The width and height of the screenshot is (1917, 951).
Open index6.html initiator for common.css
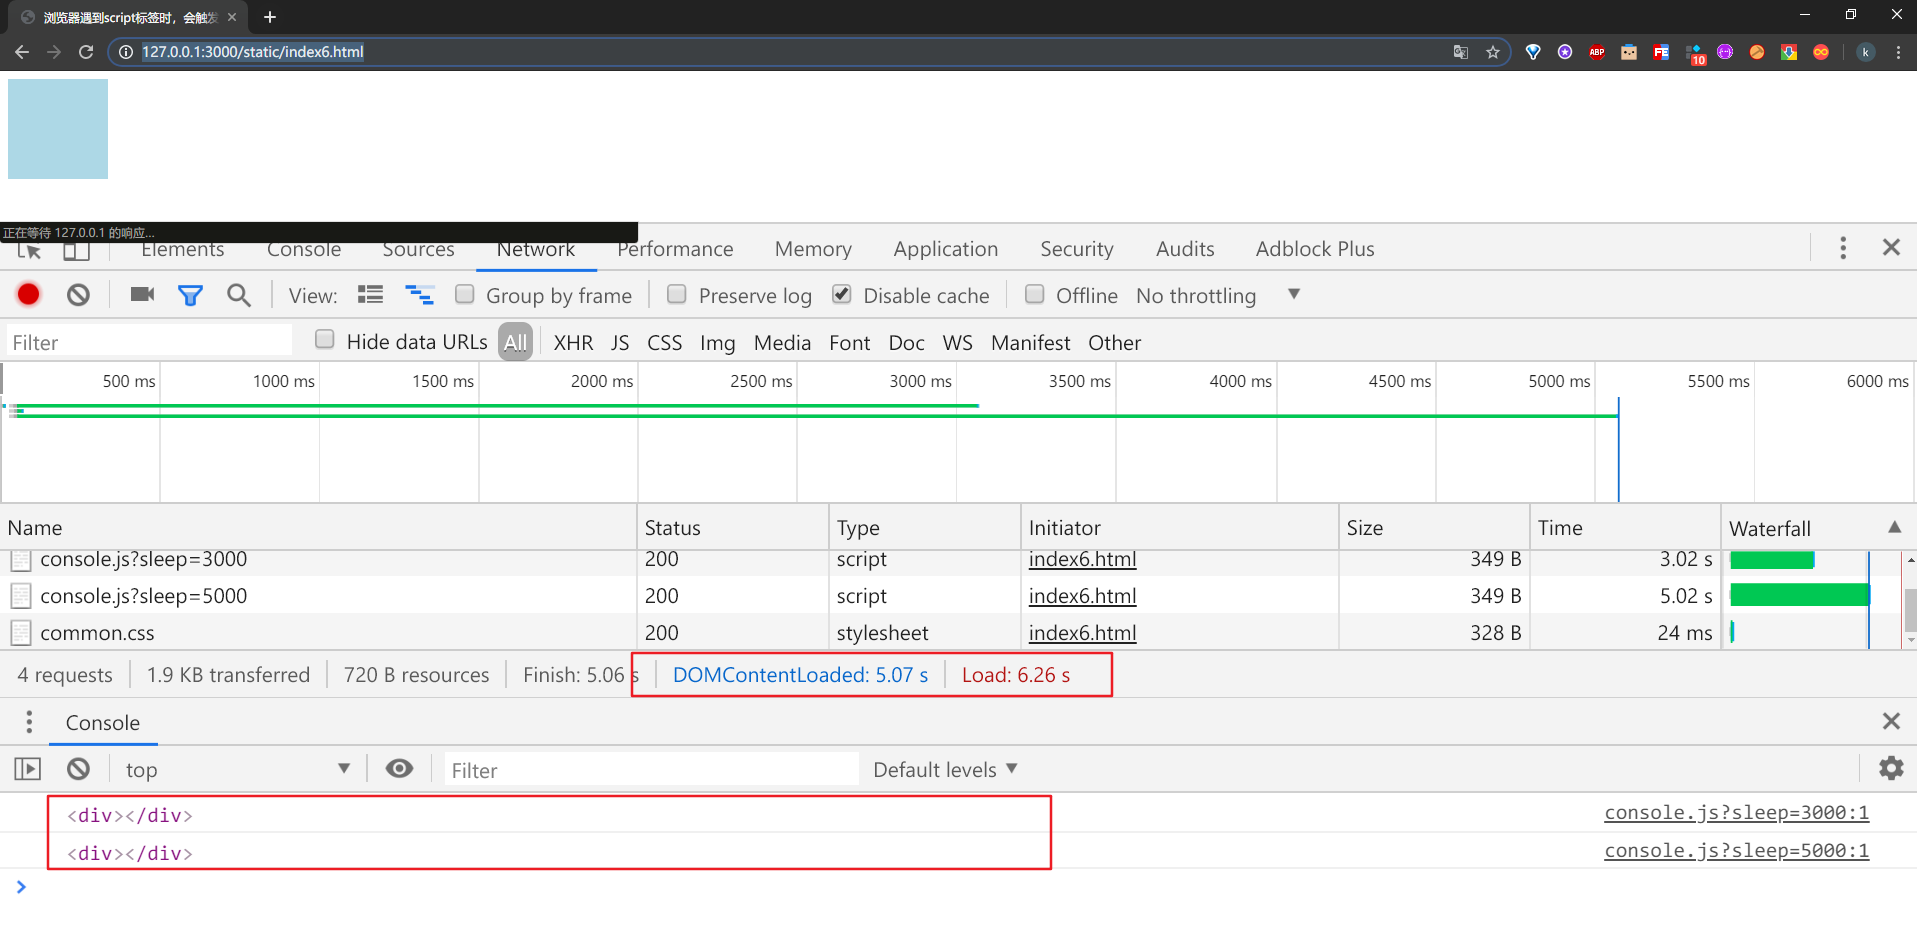click(1082, 632)
